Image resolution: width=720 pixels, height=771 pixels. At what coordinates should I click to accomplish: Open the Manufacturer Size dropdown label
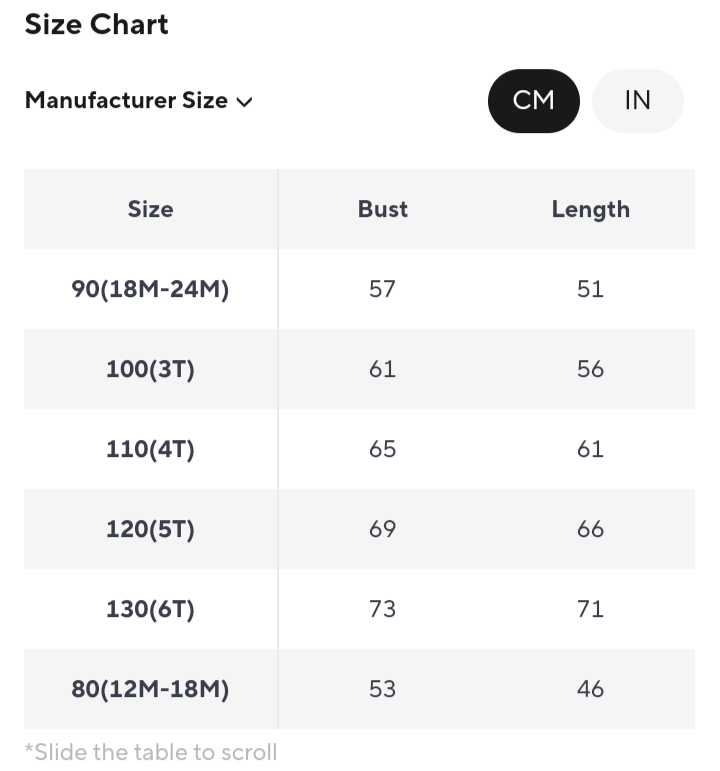[x=126, y=101]
